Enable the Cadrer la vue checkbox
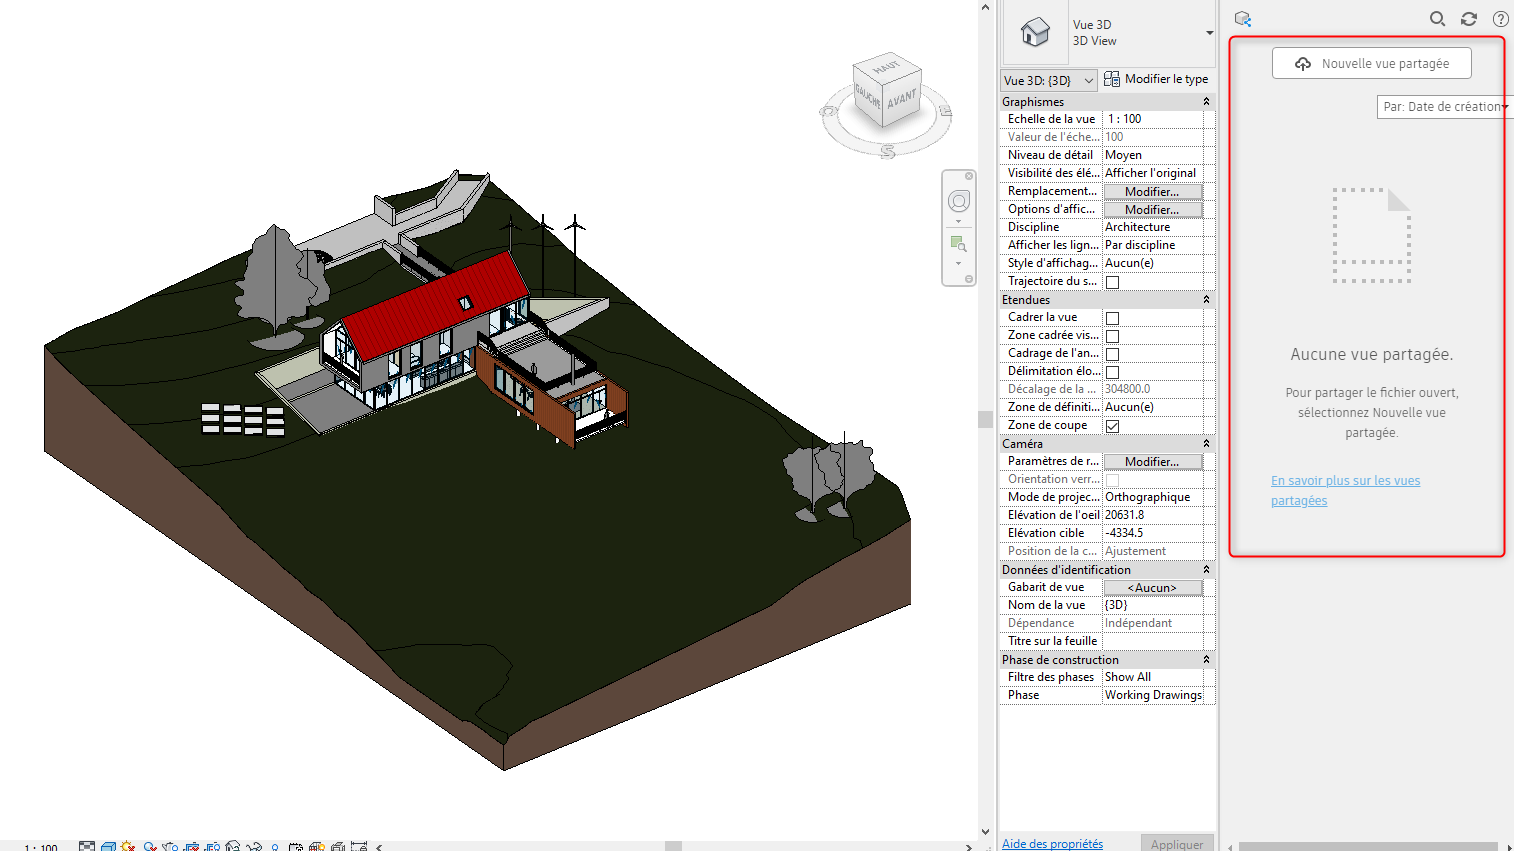The image size is (1514, 851). point(1112,318)
